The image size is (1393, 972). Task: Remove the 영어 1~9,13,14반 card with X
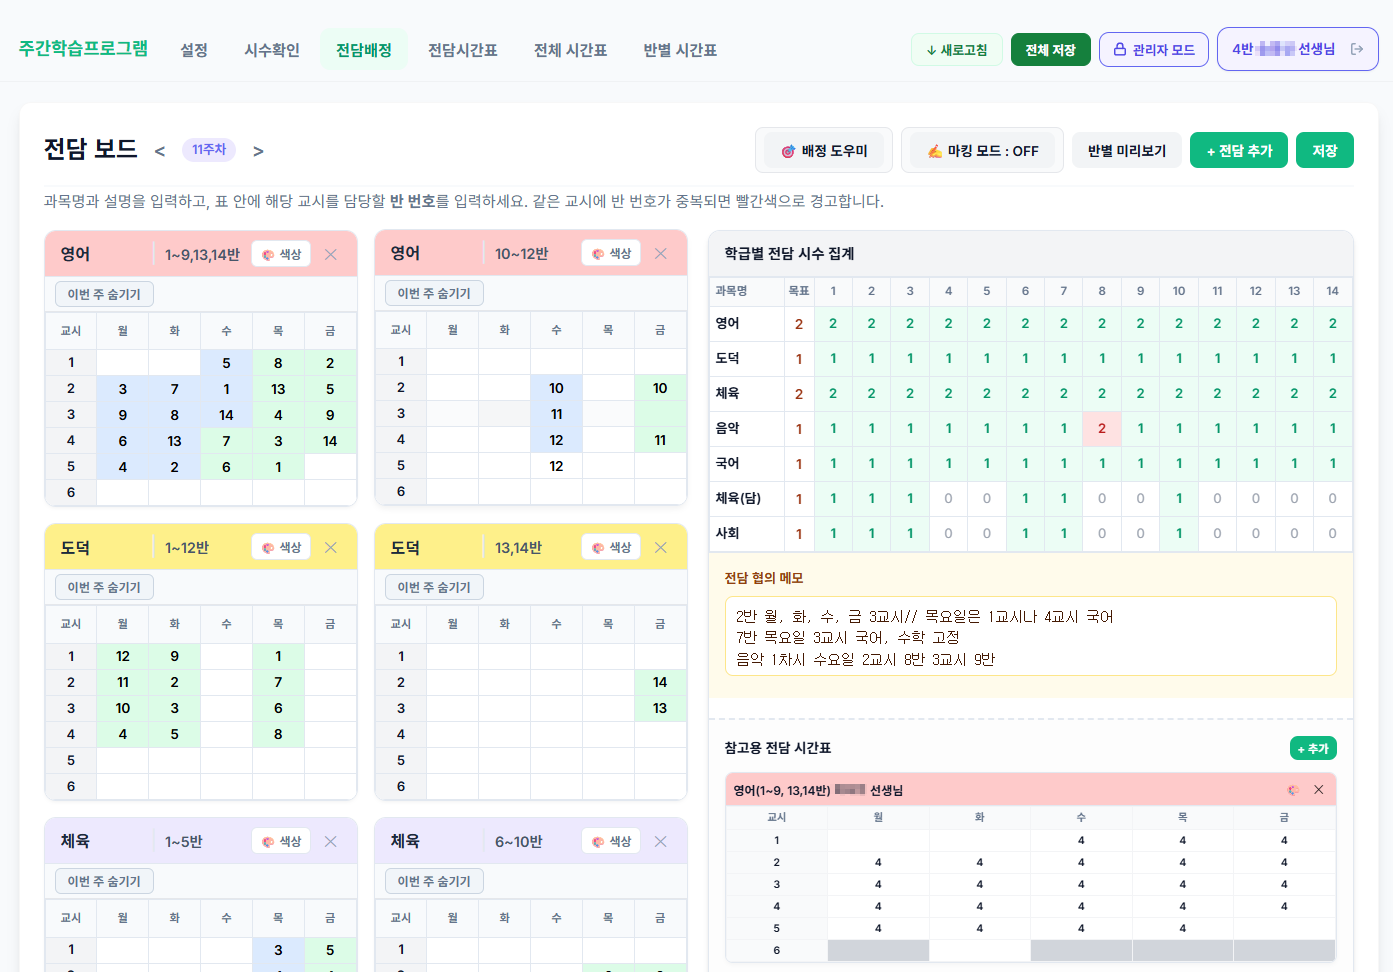point(331,254)
